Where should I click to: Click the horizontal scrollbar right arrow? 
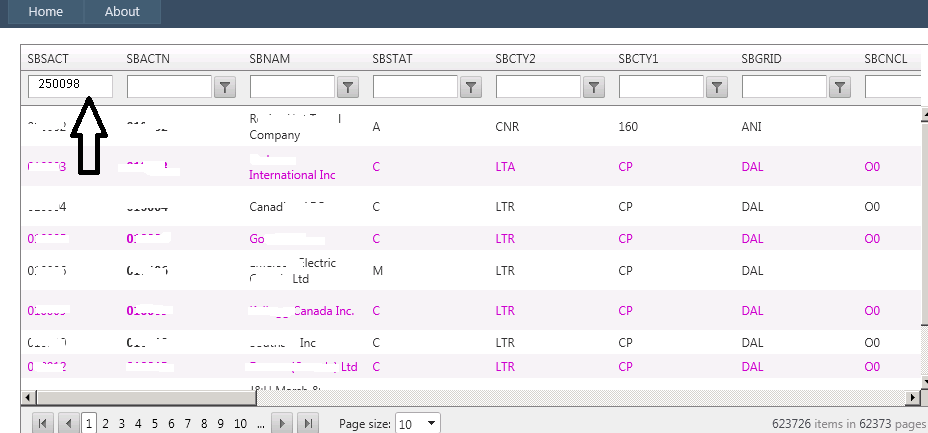click(910, 398)
